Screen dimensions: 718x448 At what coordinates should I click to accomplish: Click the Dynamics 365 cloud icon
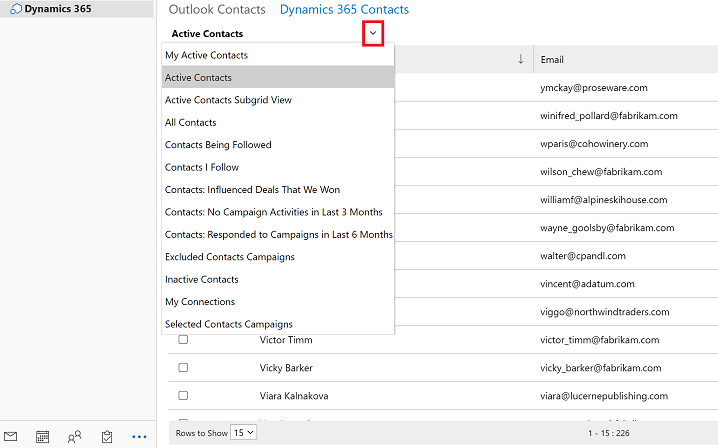point(16,9)
